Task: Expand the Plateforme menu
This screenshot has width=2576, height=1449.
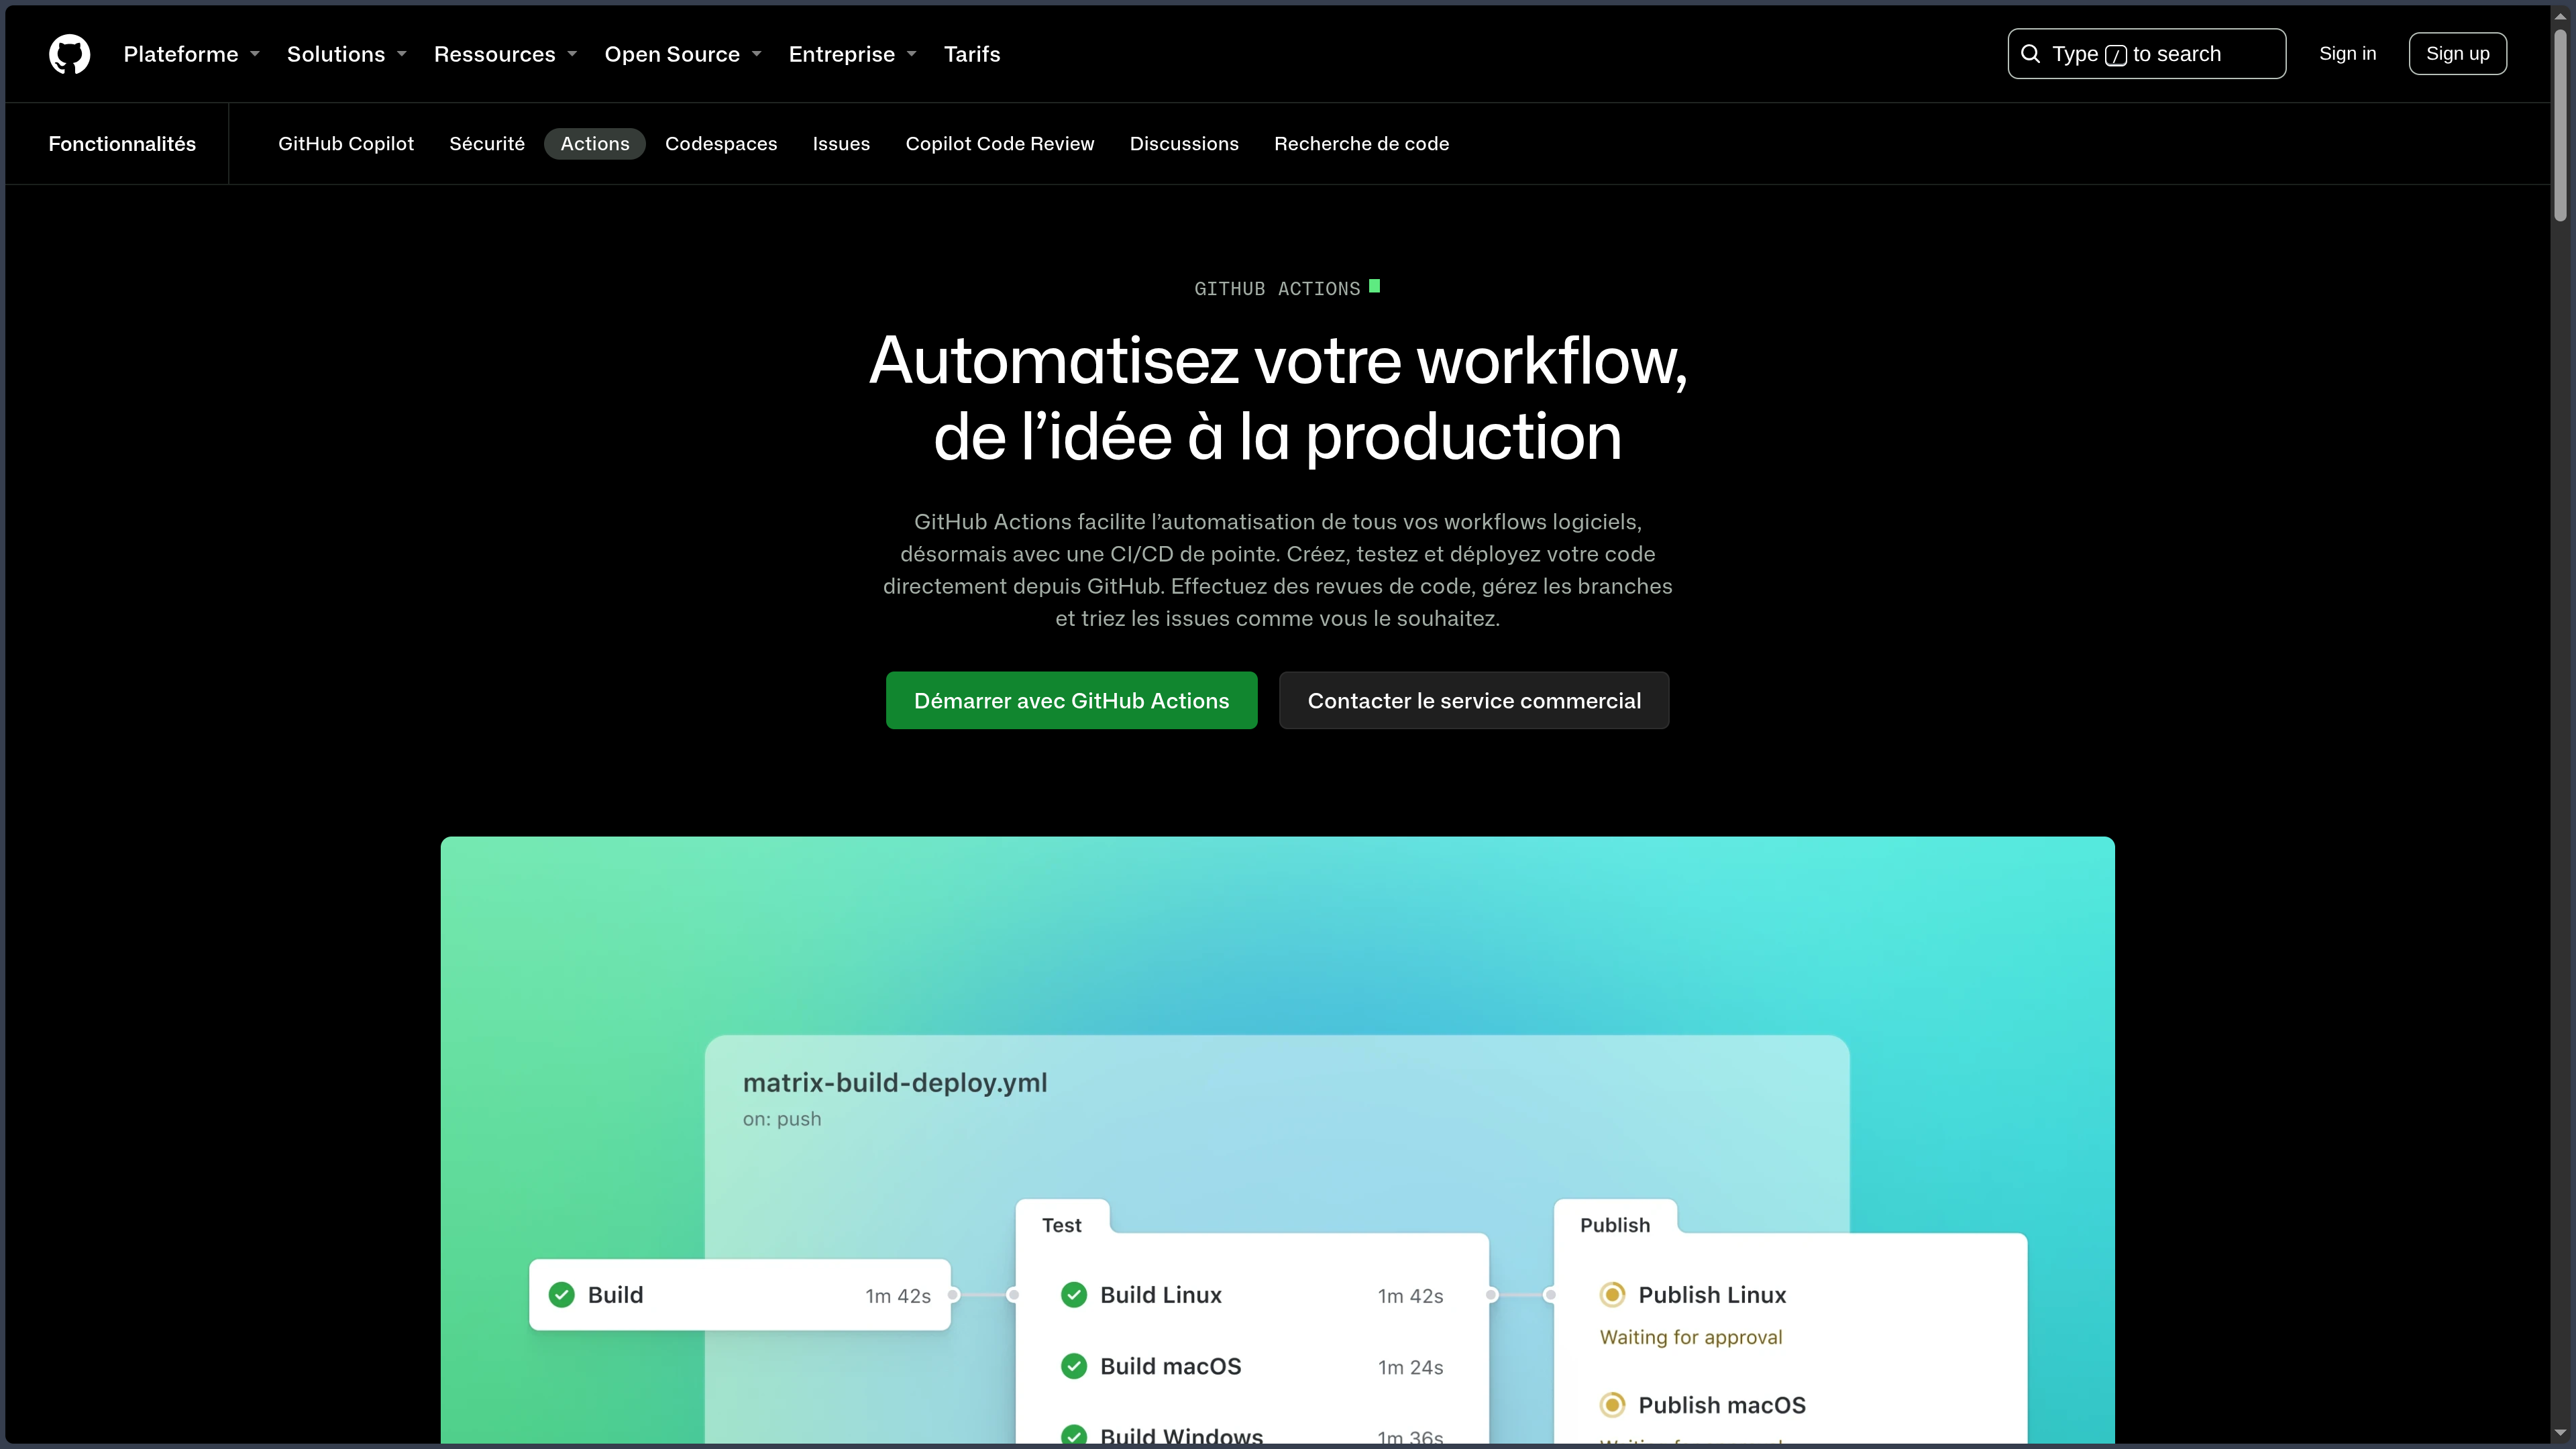Action: [191, 54]
